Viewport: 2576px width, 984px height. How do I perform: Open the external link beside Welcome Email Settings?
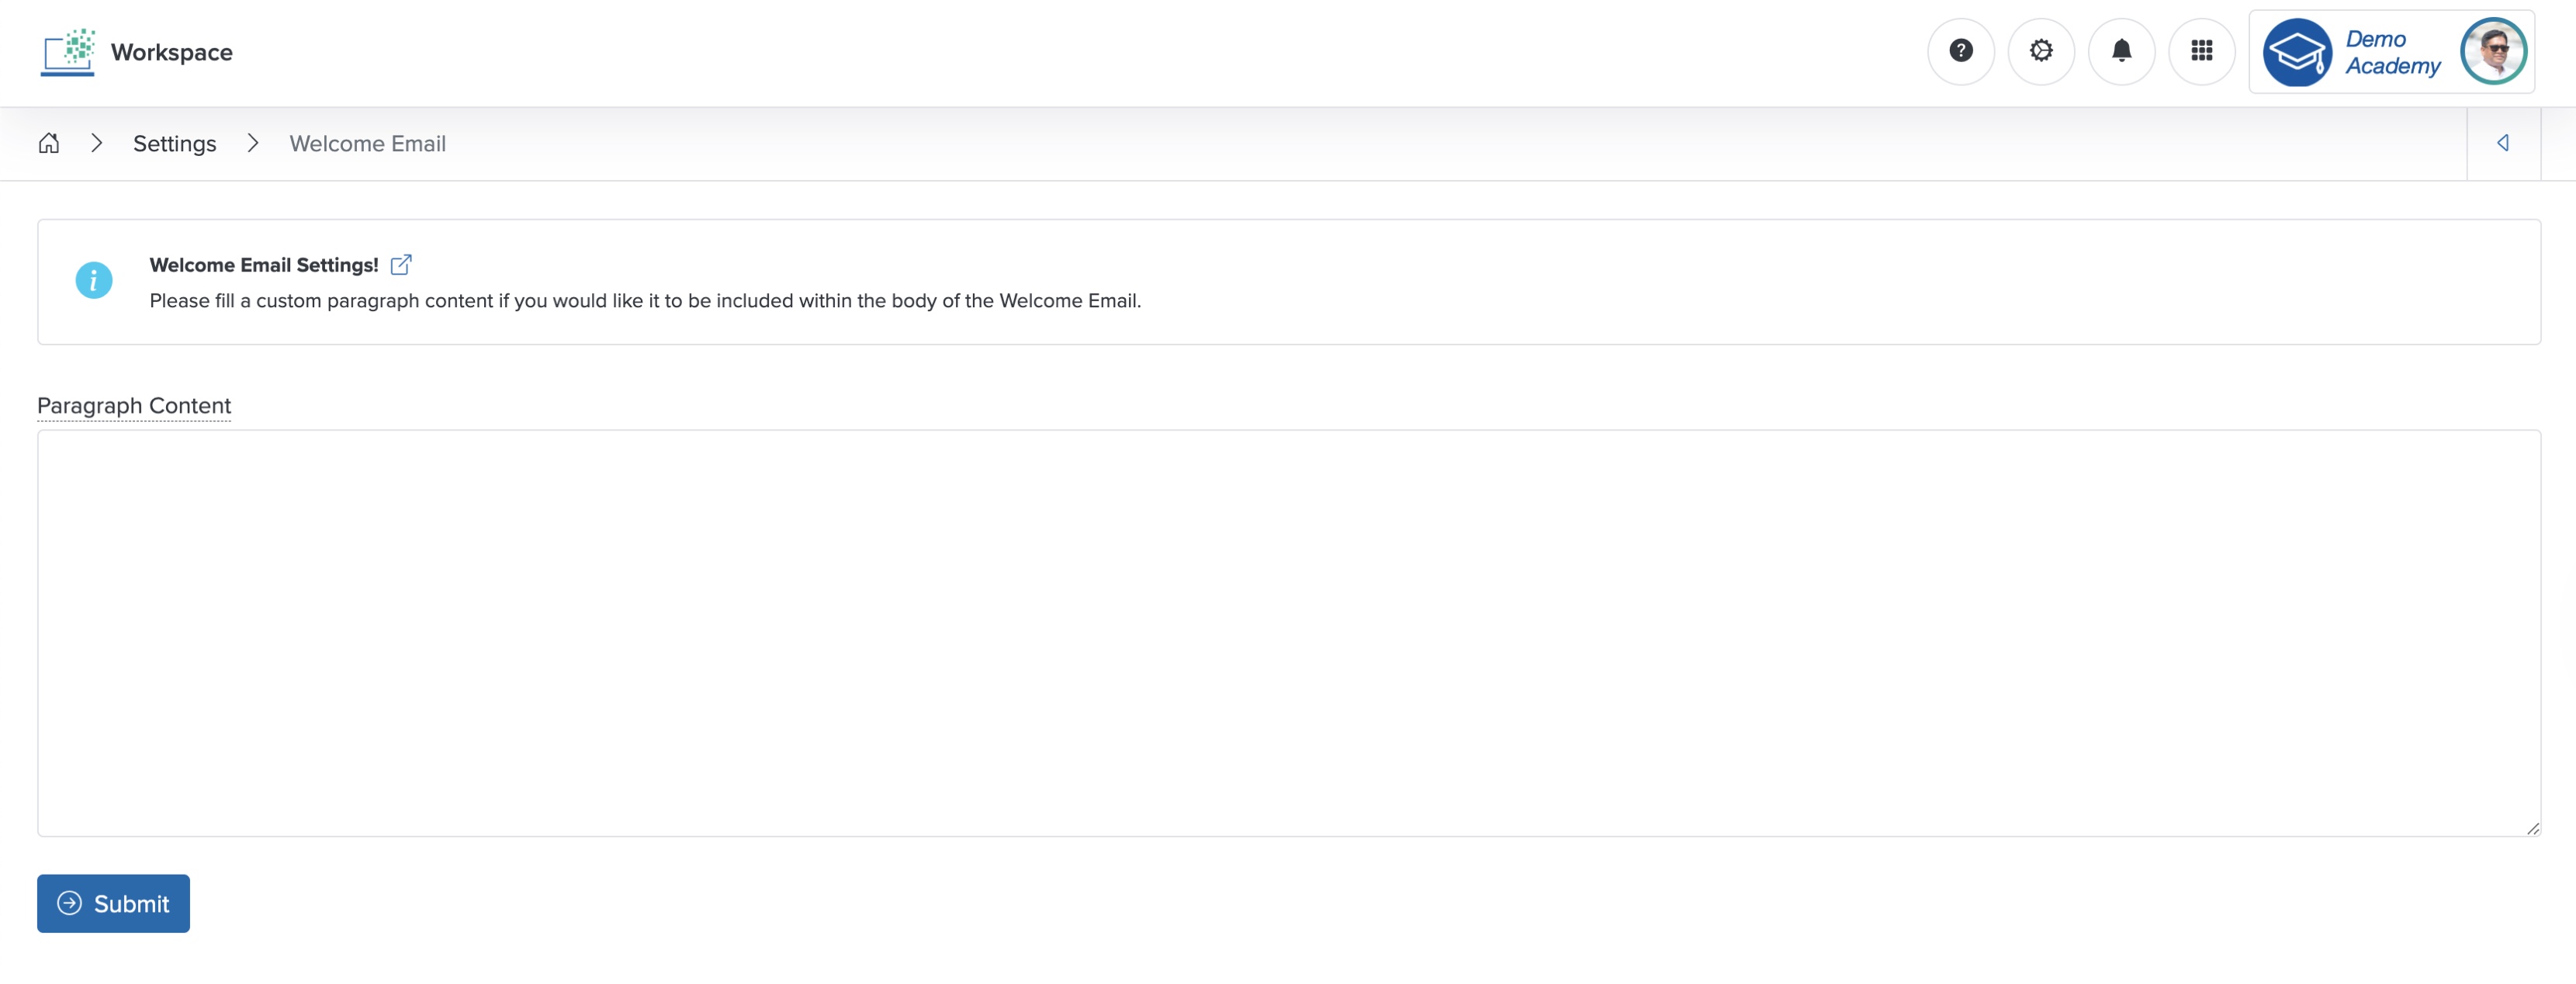[x=403, y=264]
